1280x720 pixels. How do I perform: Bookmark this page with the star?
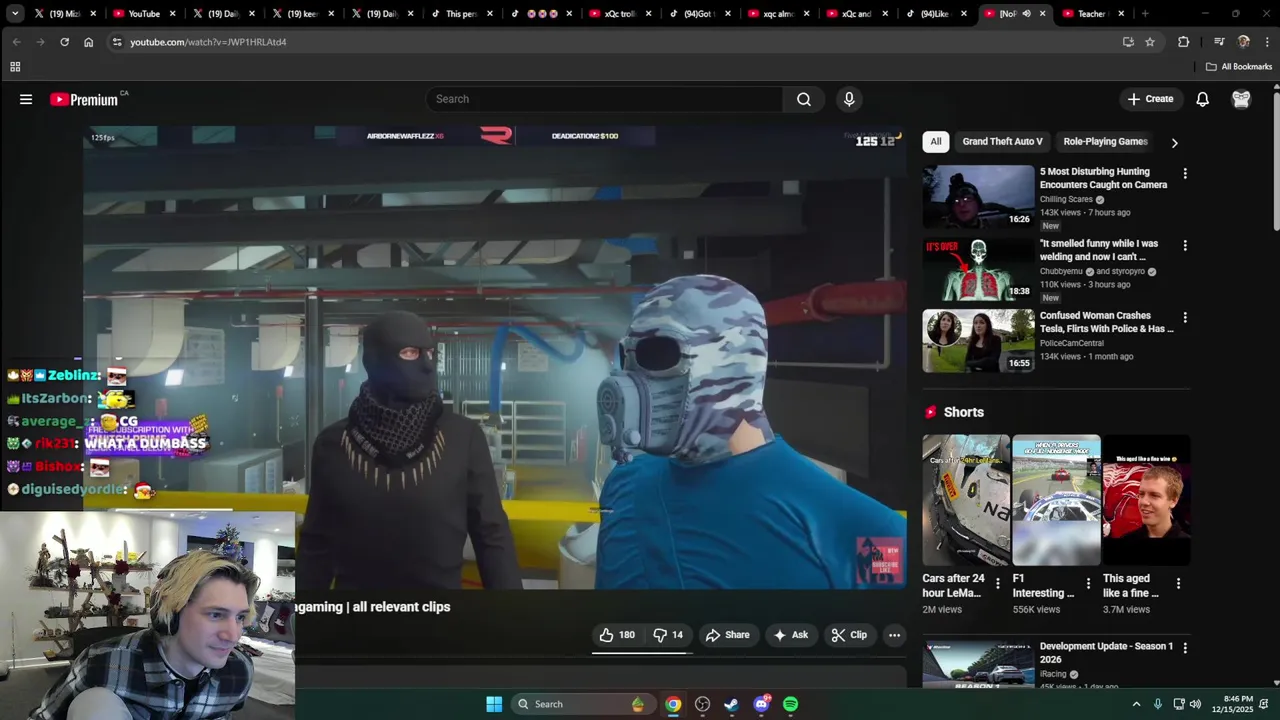tap(1150, 42)
